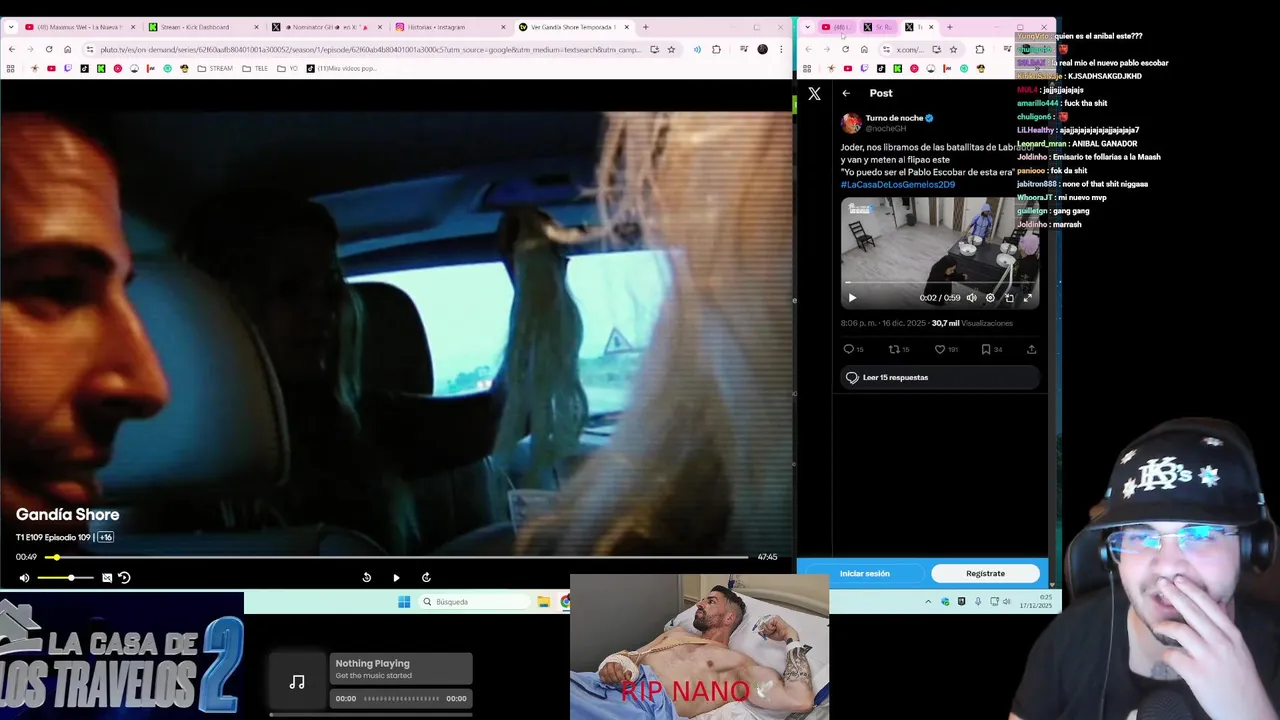Mute the X post video
The width and height of the screenshot is (1280, 720).
(971, 297)
